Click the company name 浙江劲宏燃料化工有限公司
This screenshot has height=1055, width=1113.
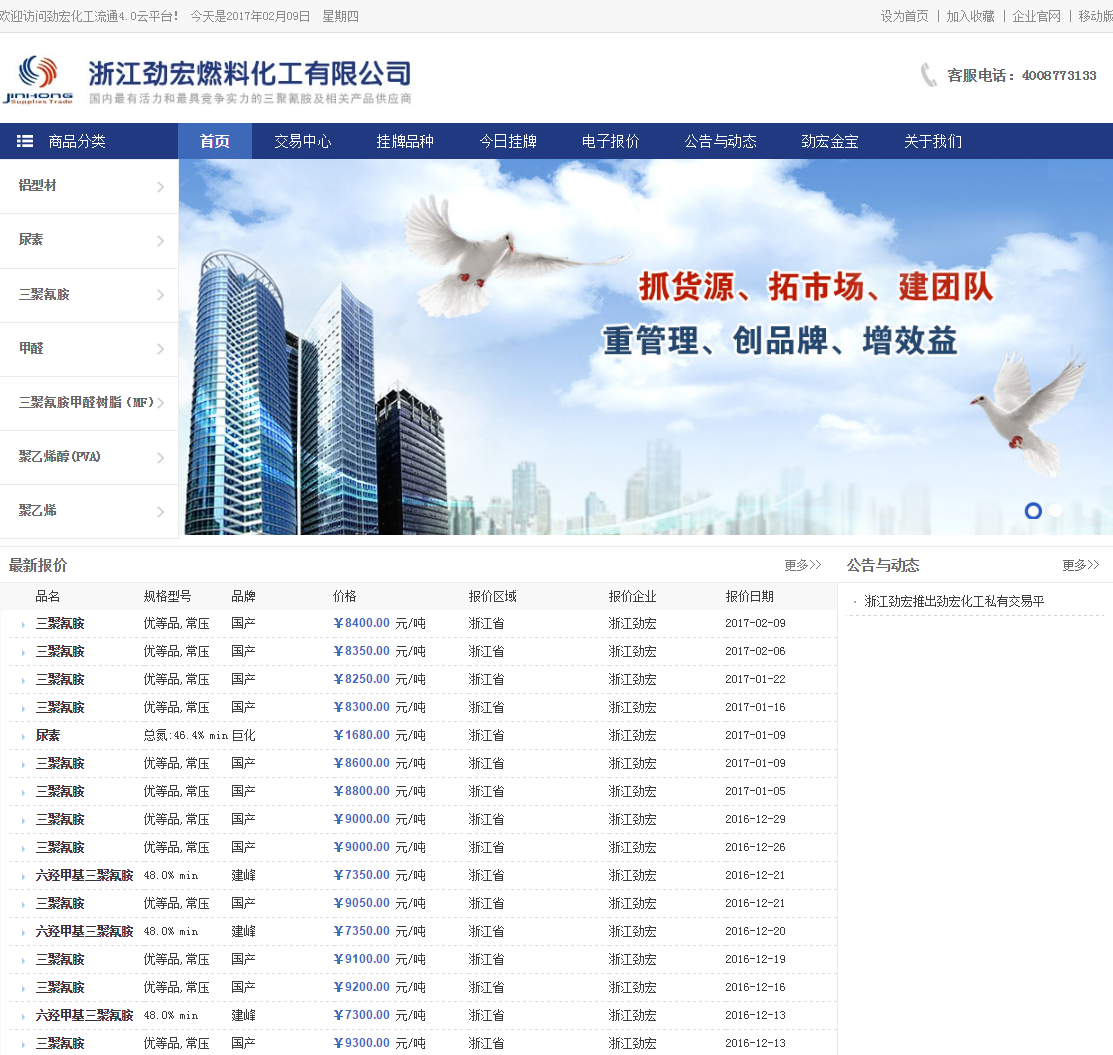pyautogui.click(x=250, y=73)
